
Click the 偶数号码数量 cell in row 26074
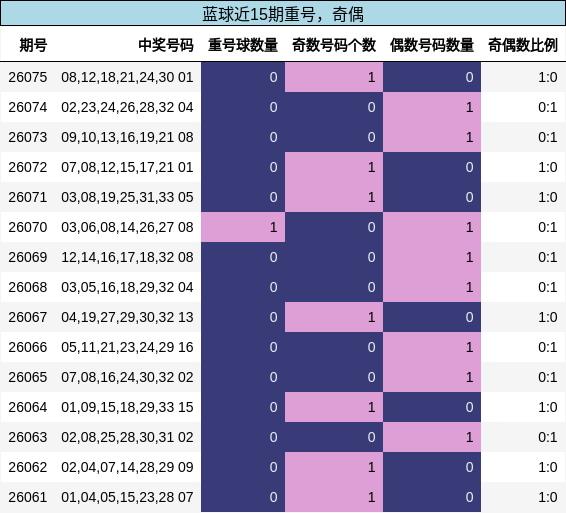point(432,107)
